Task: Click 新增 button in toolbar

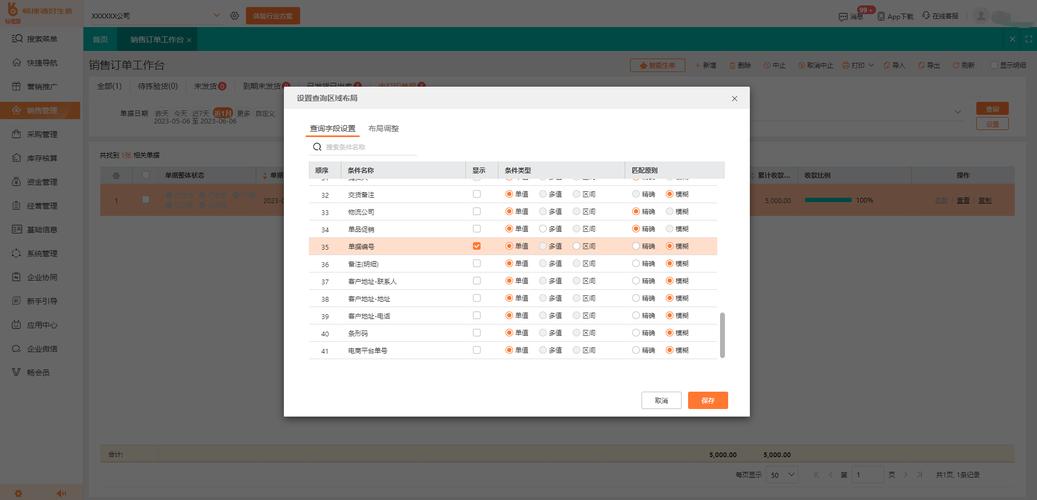Action: (x=705, y=65)
